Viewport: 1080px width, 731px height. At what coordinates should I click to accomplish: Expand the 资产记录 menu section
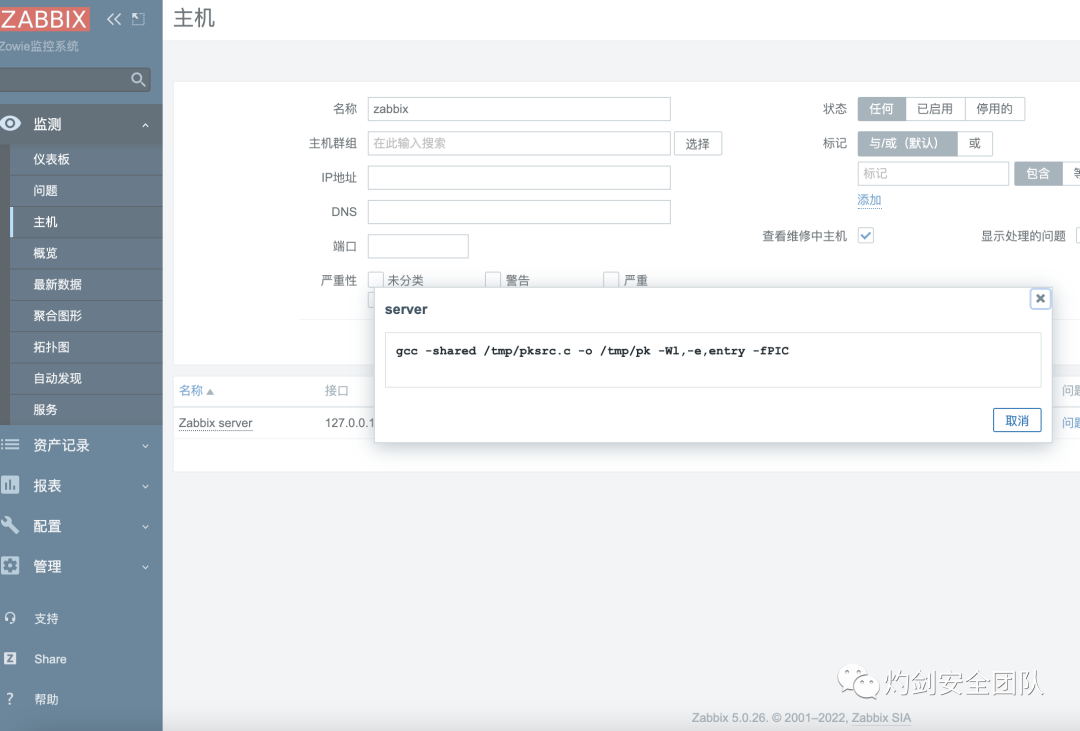[145, 446]
